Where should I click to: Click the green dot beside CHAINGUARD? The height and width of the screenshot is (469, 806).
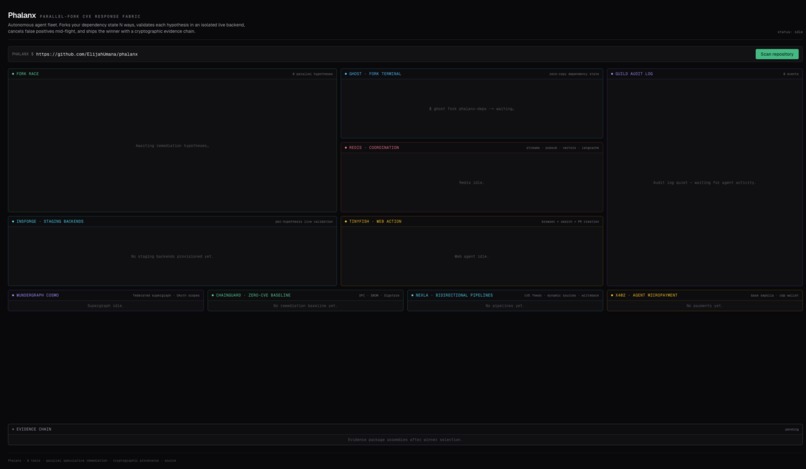click(x=212, y=295)
